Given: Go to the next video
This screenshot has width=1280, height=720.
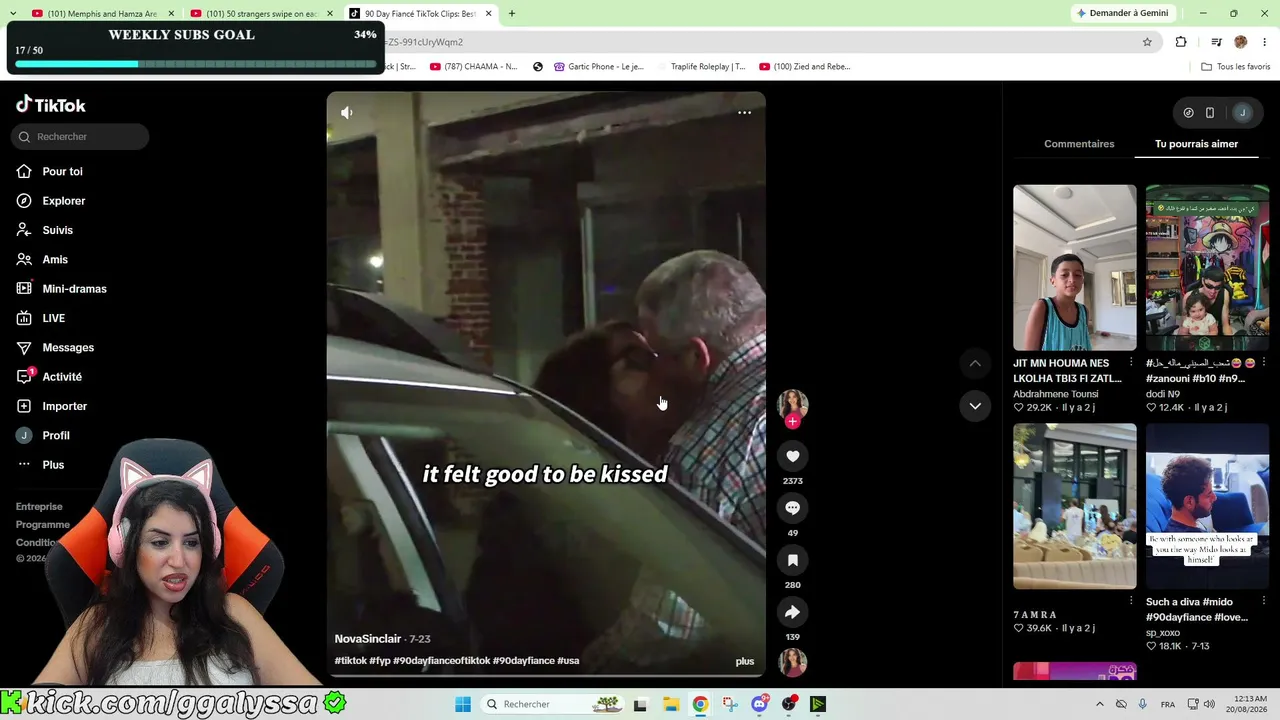Looking at the screenshot, I should (975, 405).
